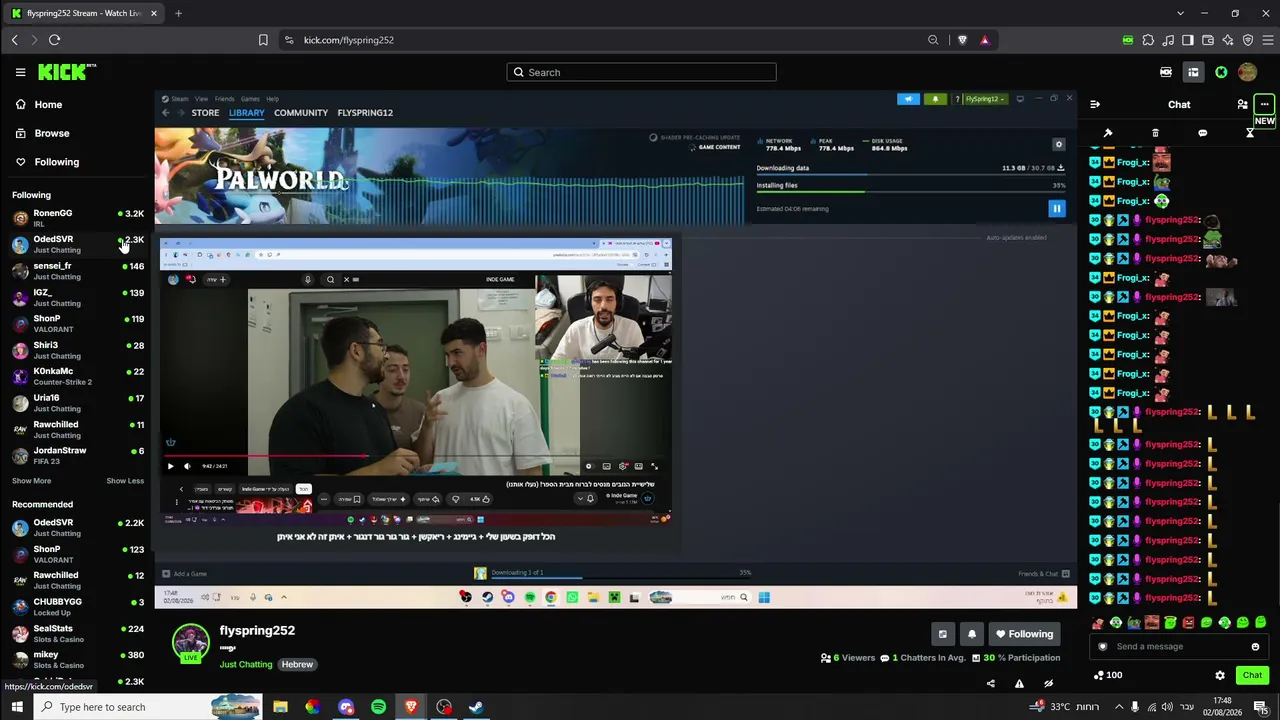Unfollow via the Following button

[x=1024, y=634]
